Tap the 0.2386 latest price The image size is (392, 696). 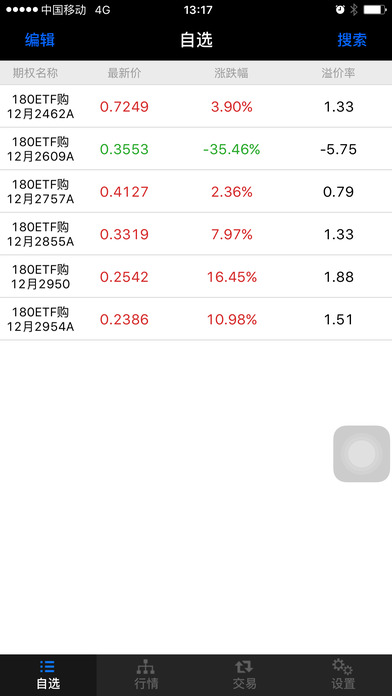pos(124,320)
